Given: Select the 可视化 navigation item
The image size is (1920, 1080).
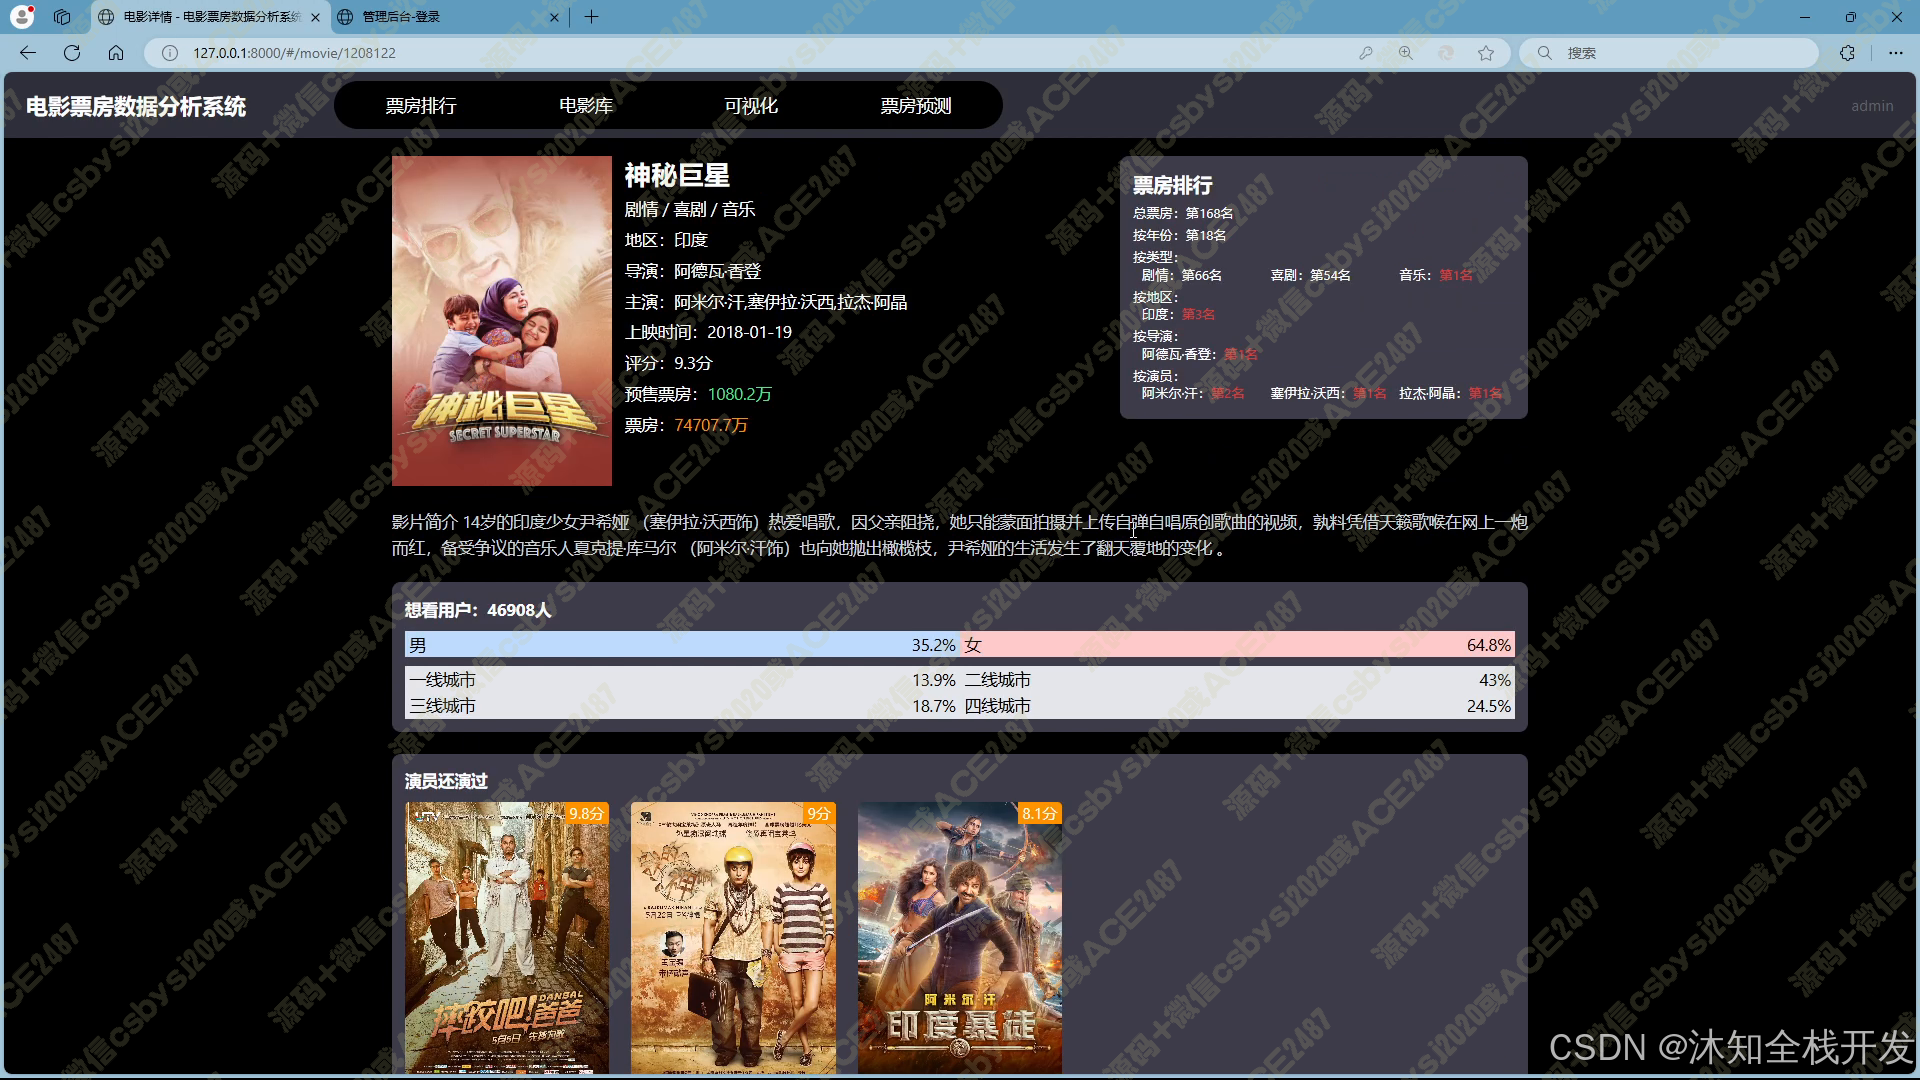Looking at the screenshot, I should pyautogui.click(x=751, y=106).
